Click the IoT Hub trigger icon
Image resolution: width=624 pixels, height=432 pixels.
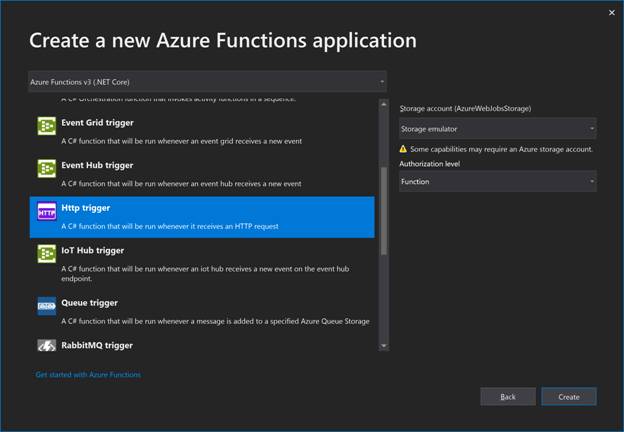point(47,254)
